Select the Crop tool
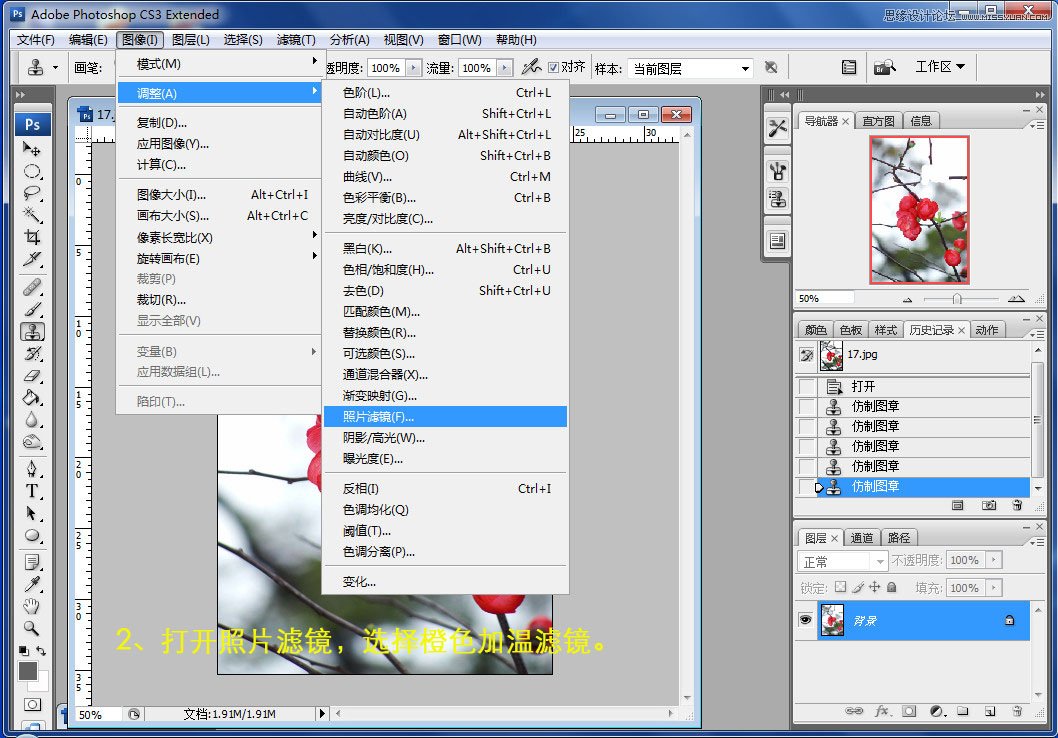The height and width of the screenshot is (738, 1058). [32, 237]
